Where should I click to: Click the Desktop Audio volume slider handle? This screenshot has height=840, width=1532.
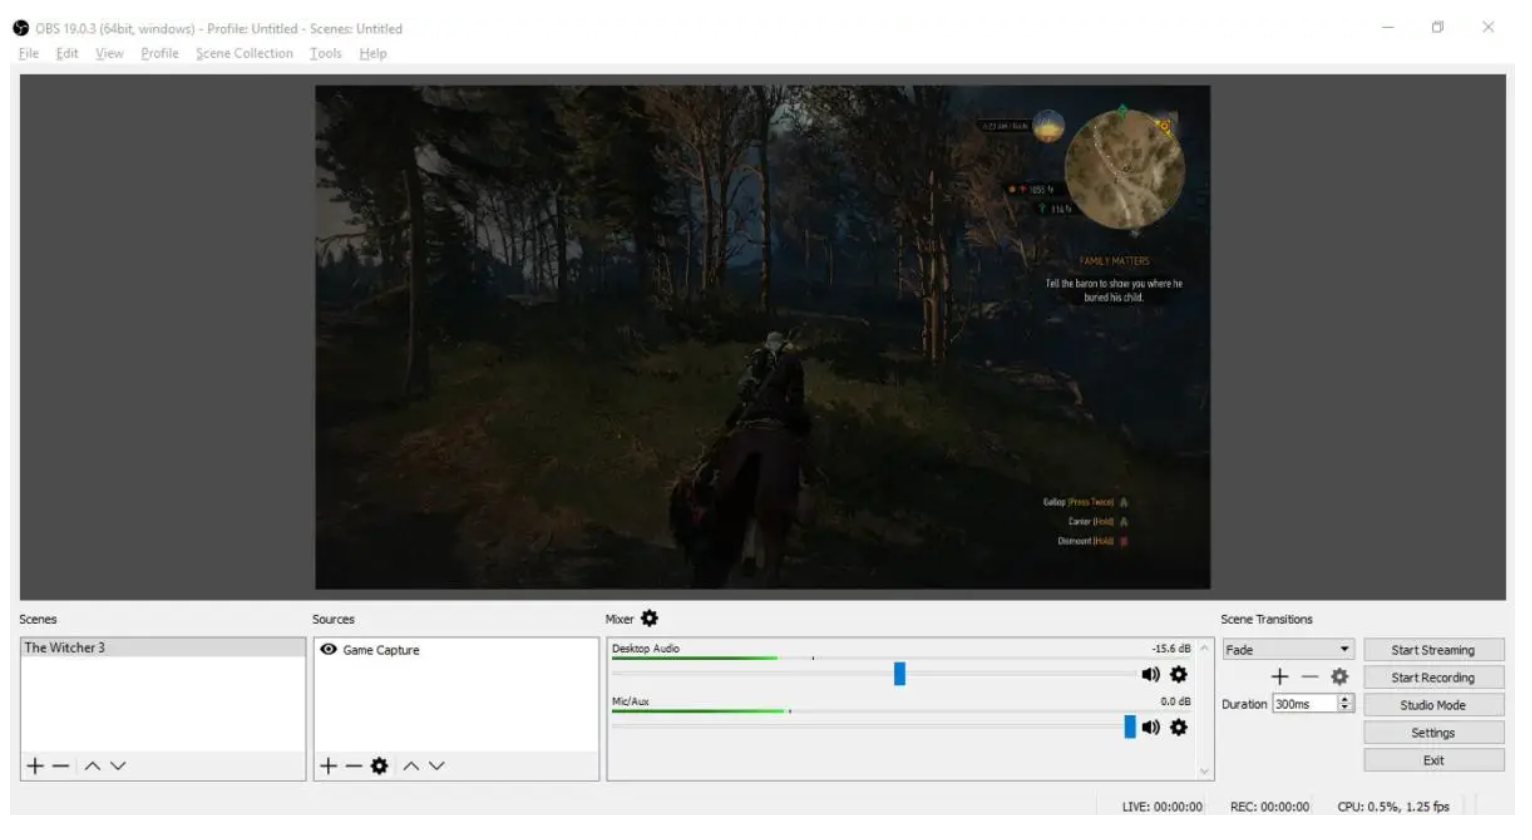point(900,675)
